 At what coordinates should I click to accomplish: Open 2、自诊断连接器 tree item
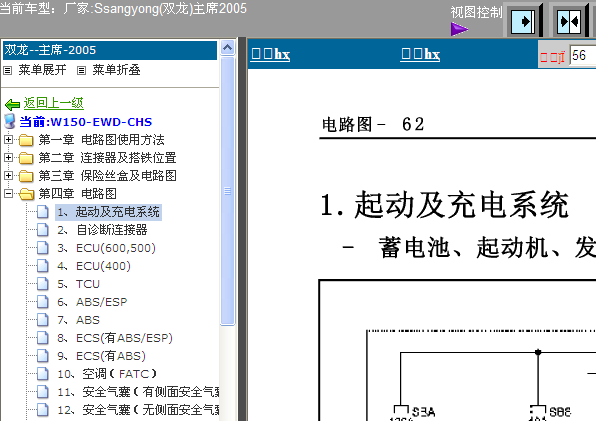tap(102, 230)
